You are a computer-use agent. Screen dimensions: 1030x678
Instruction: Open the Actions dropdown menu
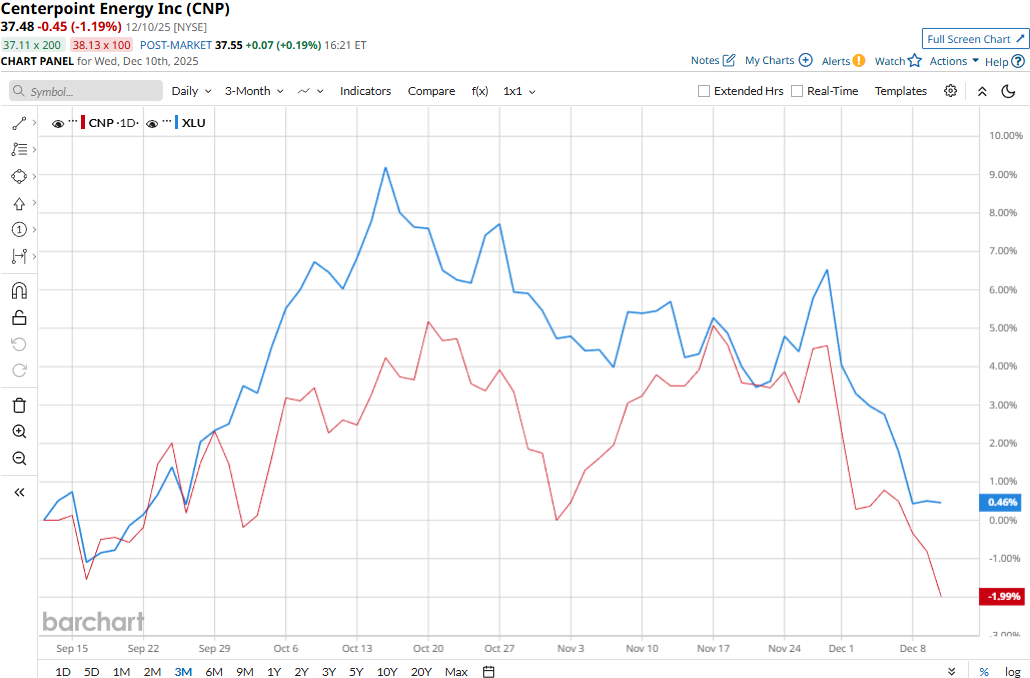(954, 61)
